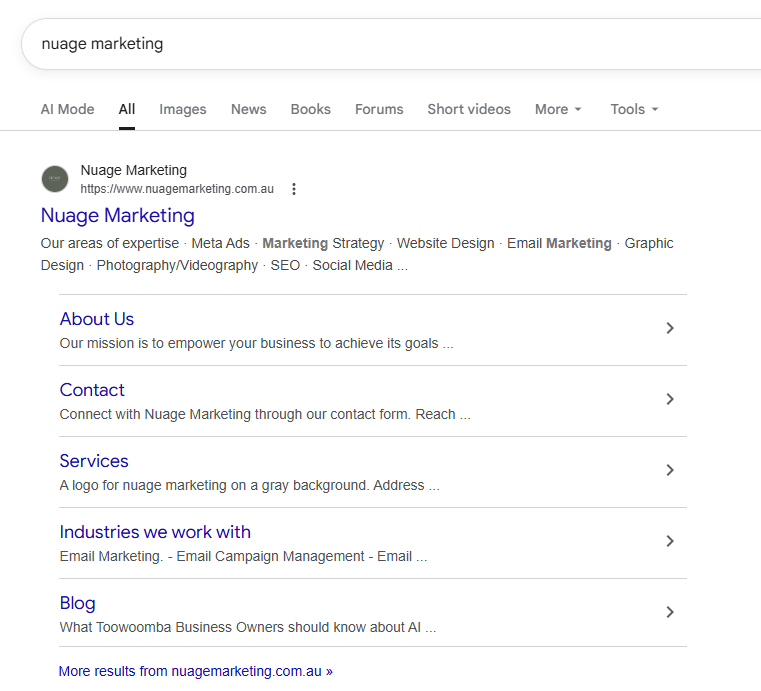
Task: Switch to Images tab
Action: (x=183, y=109)
